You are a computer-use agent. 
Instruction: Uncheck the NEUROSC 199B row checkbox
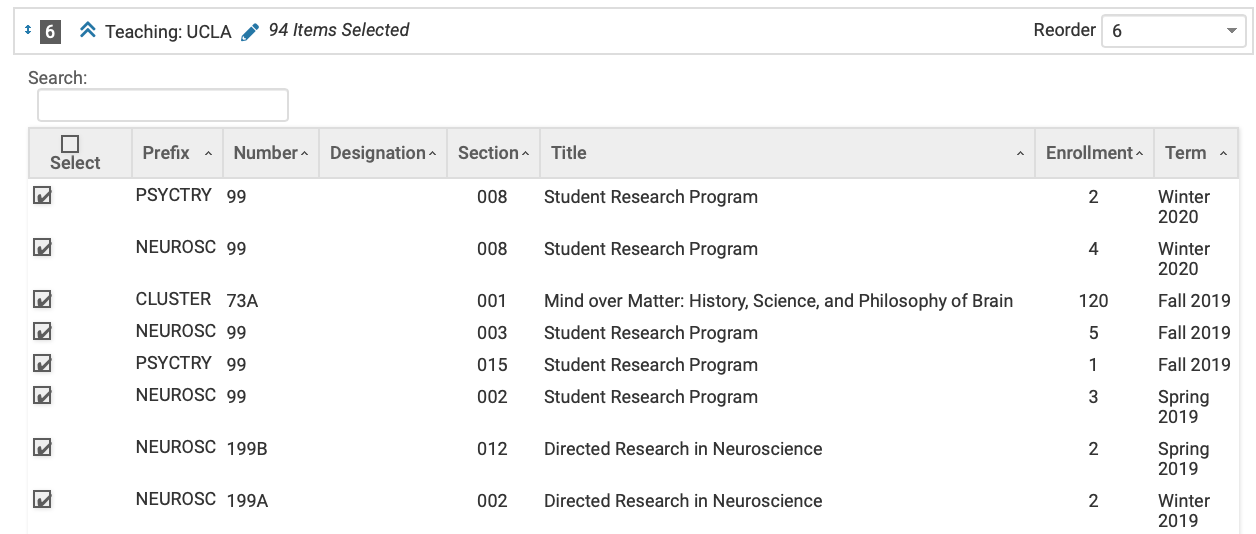pos(42,448)
